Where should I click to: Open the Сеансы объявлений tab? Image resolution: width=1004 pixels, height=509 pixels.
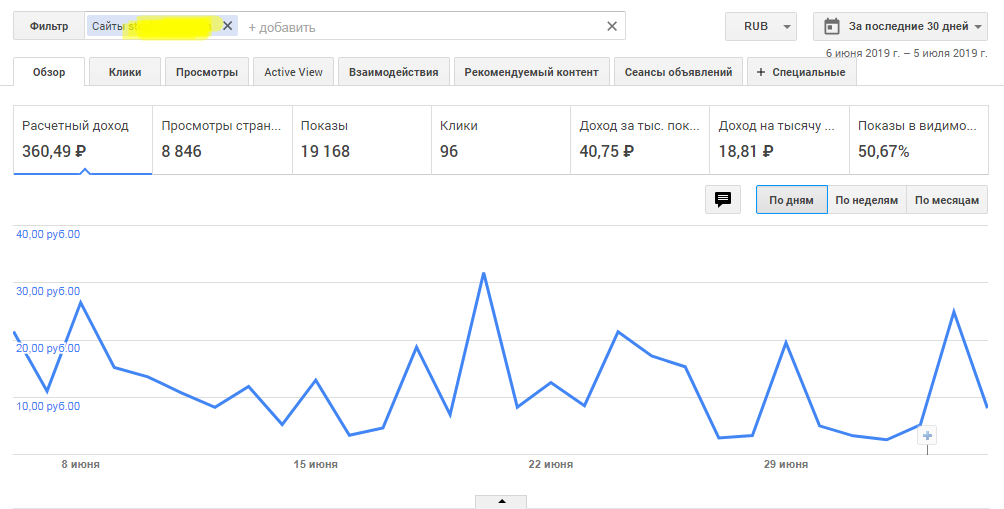678,72
